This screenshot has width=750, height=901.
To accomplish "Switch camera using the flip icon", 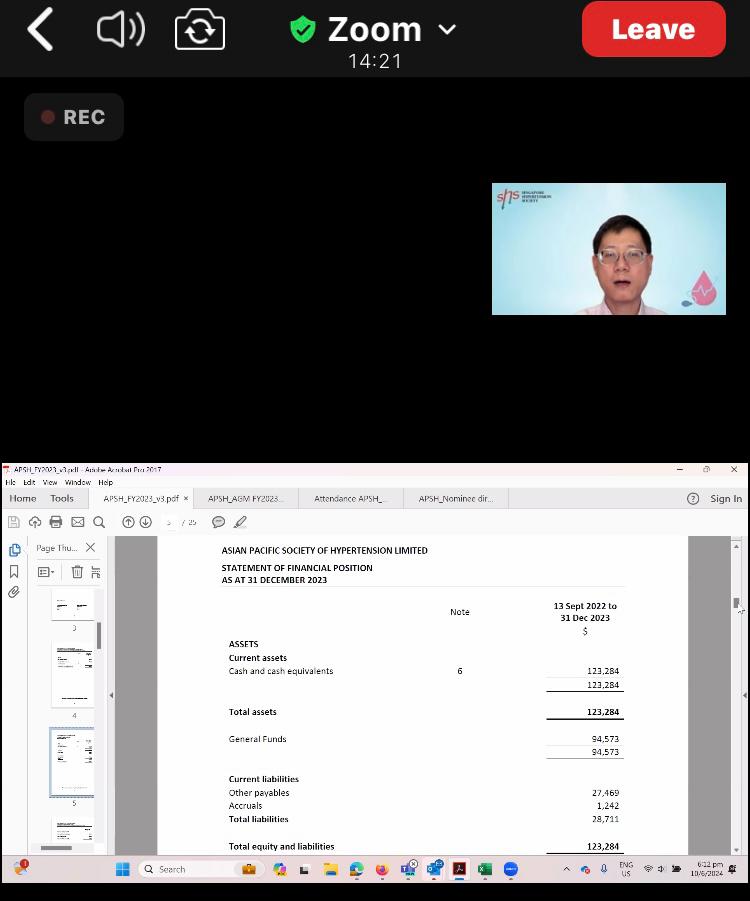I will point(200,30).
